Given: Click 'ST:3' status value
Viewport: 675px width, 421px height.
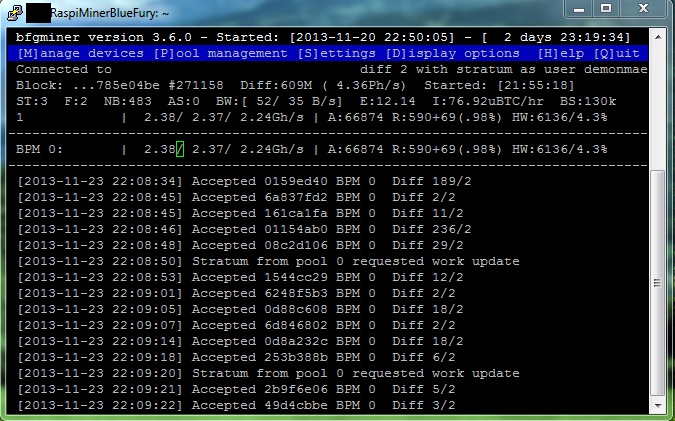Looking at the screenshot, I should coord(32,101).
